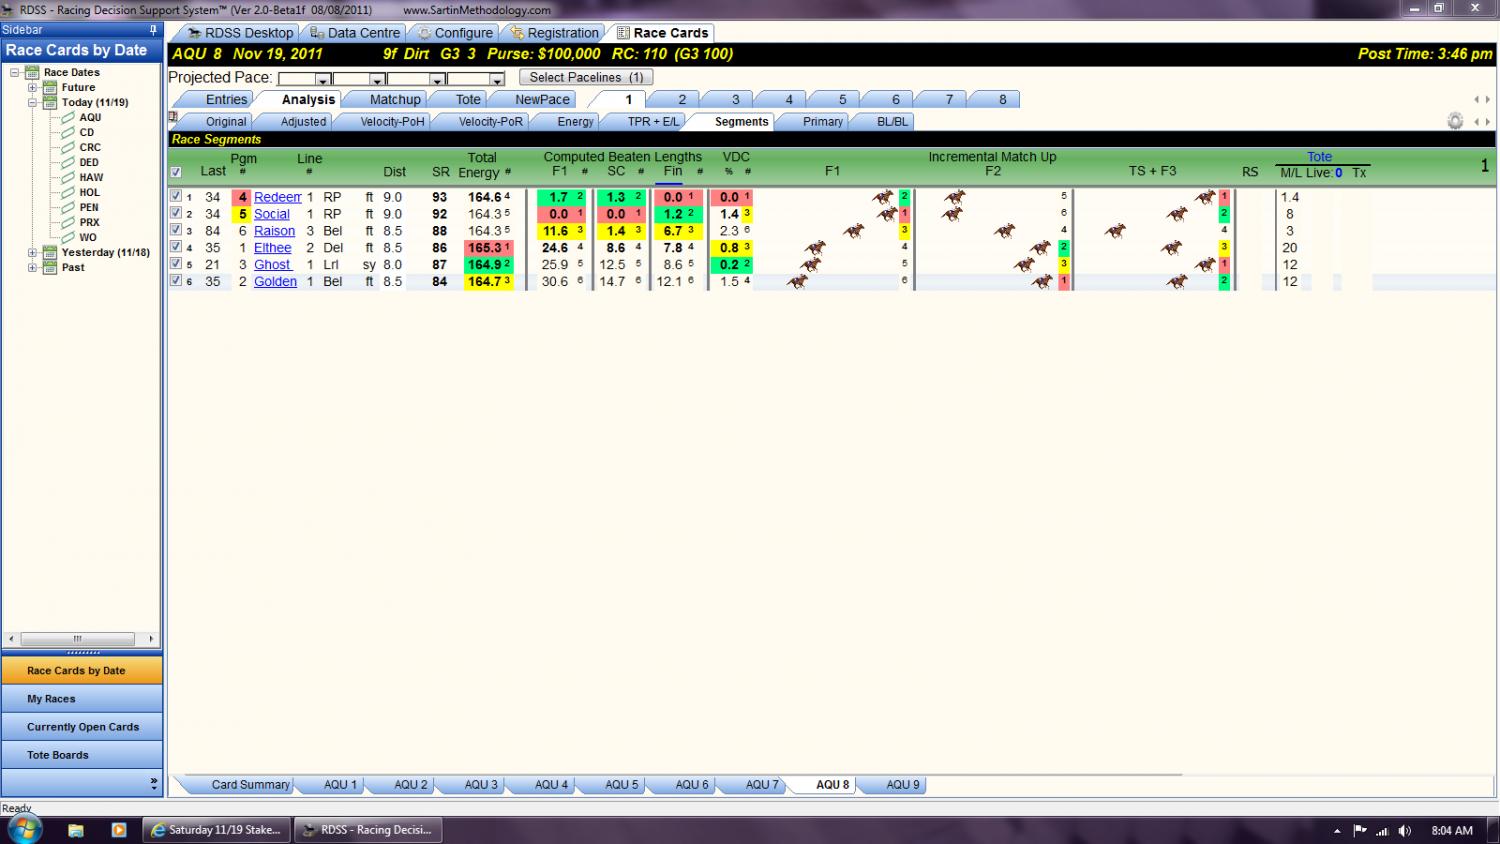Click the volume icon in system tray
The width and height of the screenshot is (1500, 844).
(x=1405, y=830)
